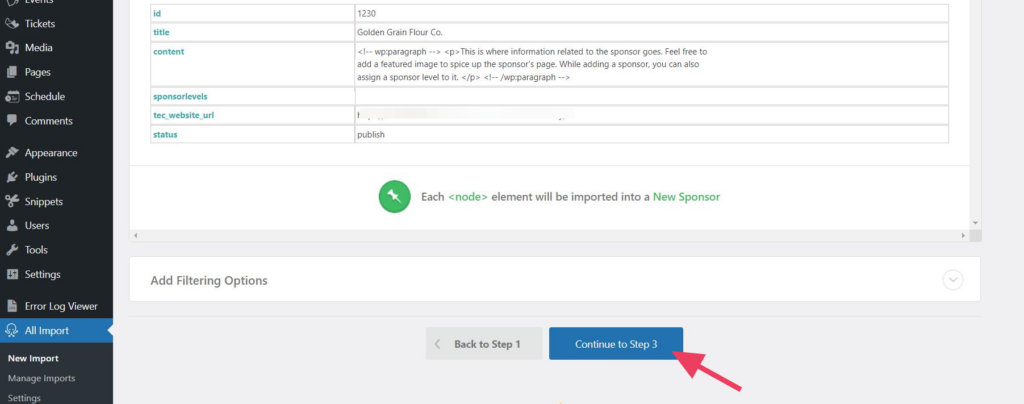The height and width of the screenshot is (404, 1024).
Task: Click Continue to Step 3 button
Action: tap(616, 344)
